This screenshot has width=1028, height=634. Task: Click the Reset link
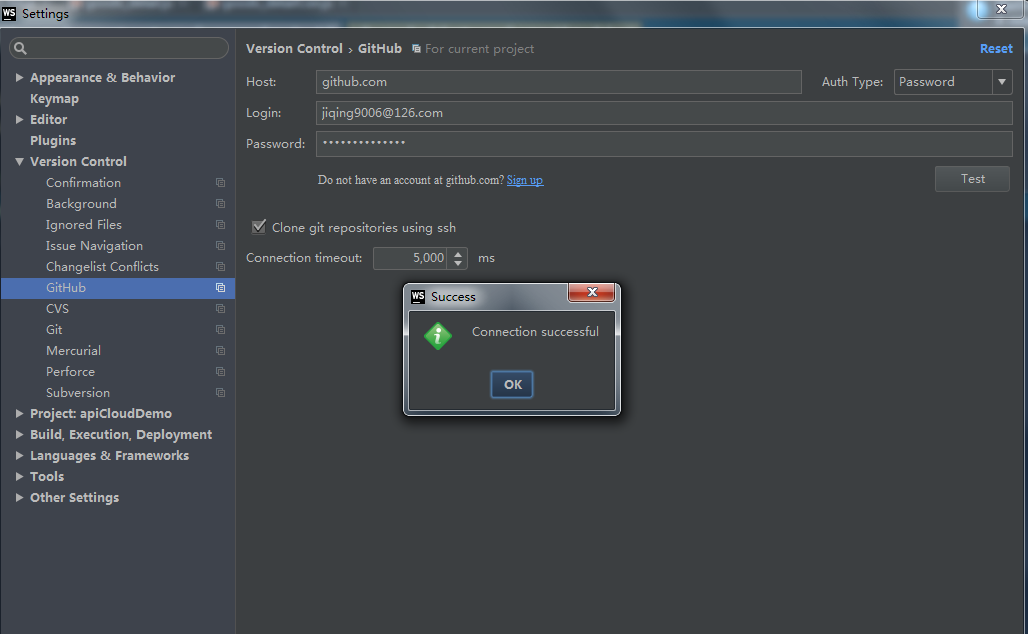pos(996,49)
